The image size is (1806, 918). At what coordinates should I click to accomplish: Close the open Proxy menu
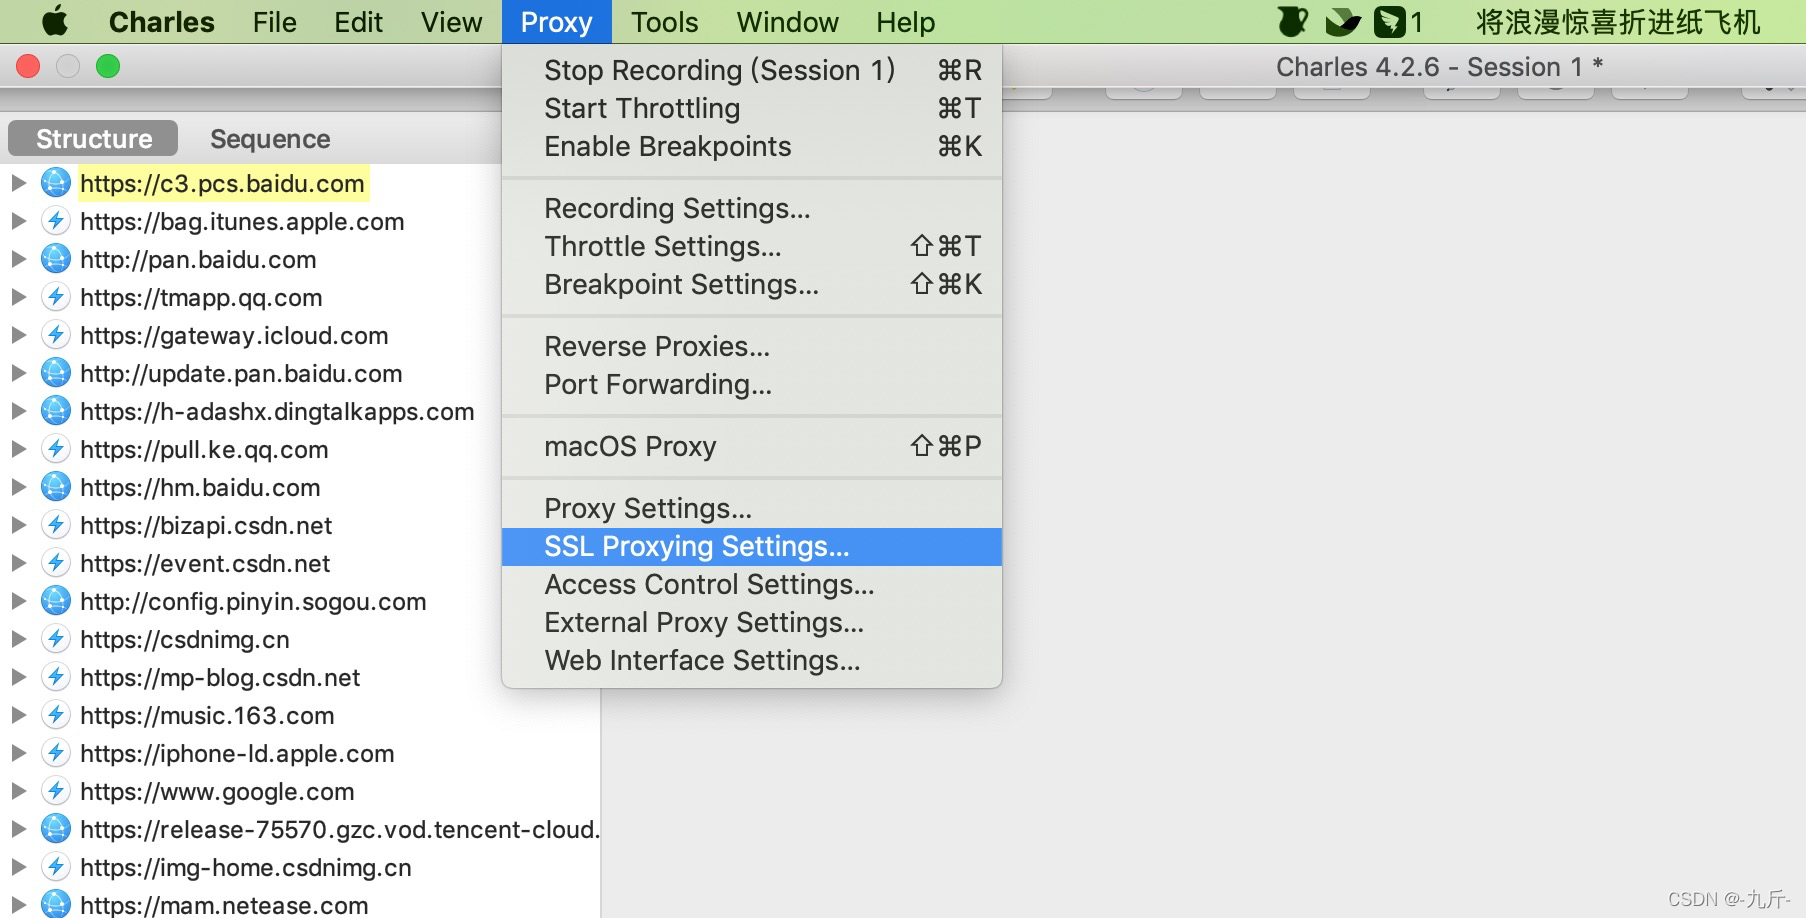pos(556,22)
